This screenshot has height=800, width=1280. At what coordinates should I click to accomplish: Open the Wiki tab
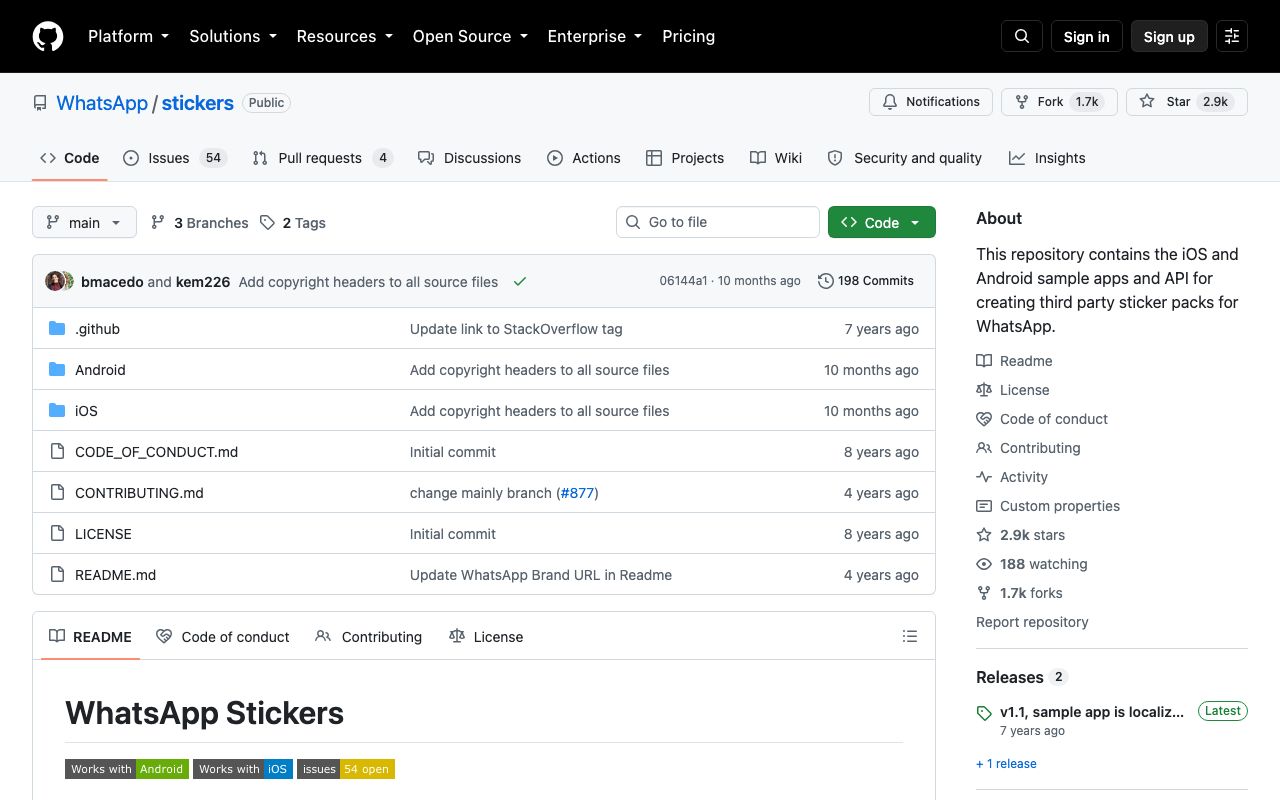(776, 158)
